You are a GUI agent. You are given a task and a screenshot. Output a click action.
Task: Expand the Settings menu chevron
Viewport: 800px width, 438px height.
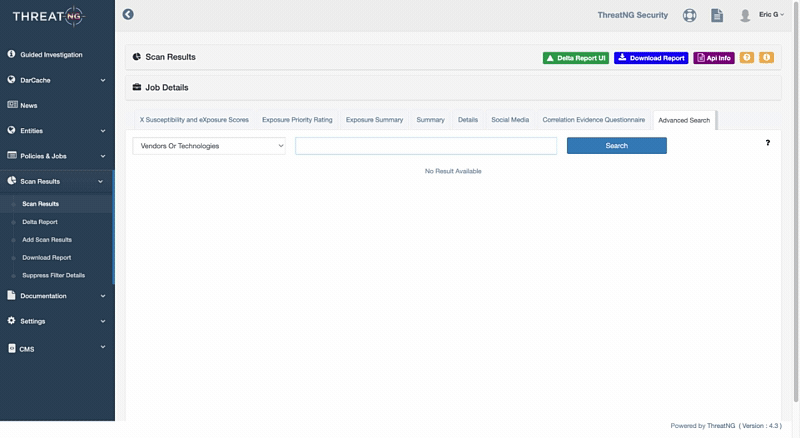point(103,321)
